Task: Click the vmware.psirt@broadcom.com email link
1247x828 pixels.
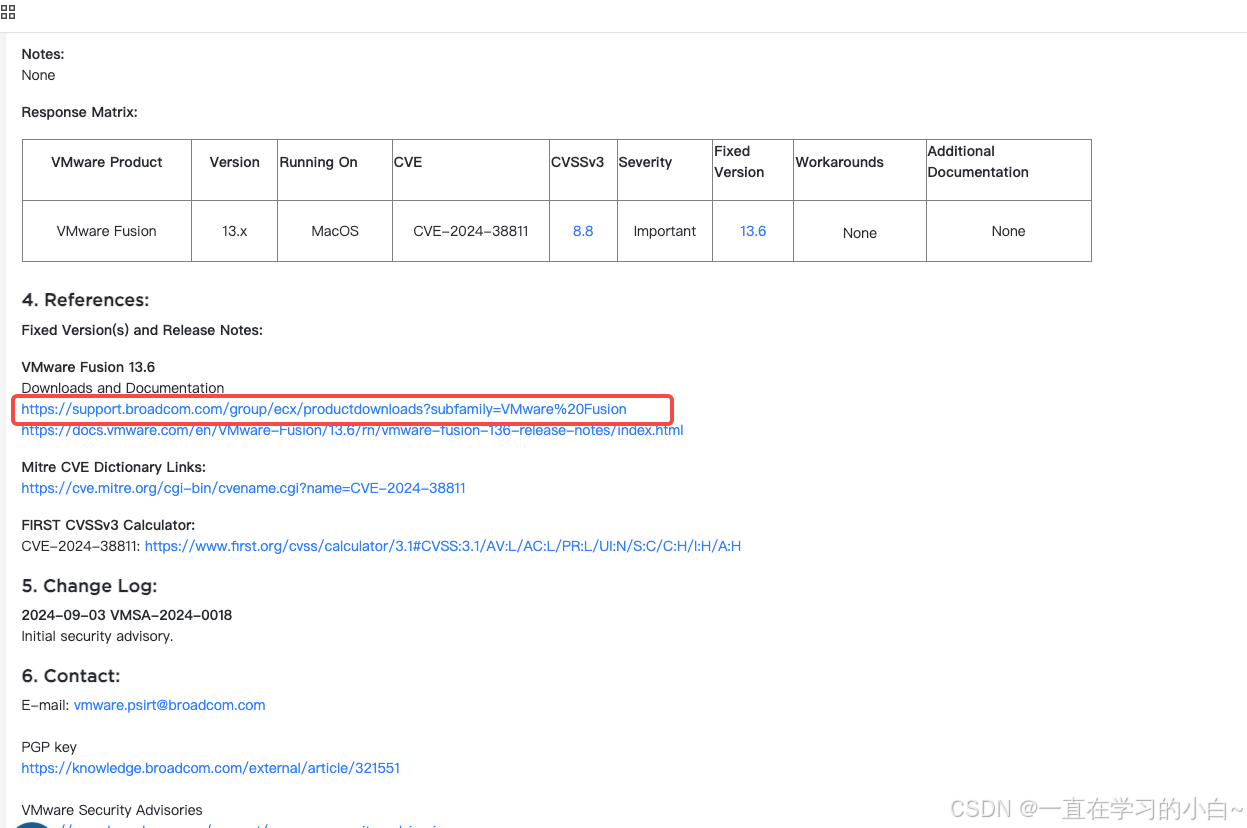Action: [x=169, y=705]
